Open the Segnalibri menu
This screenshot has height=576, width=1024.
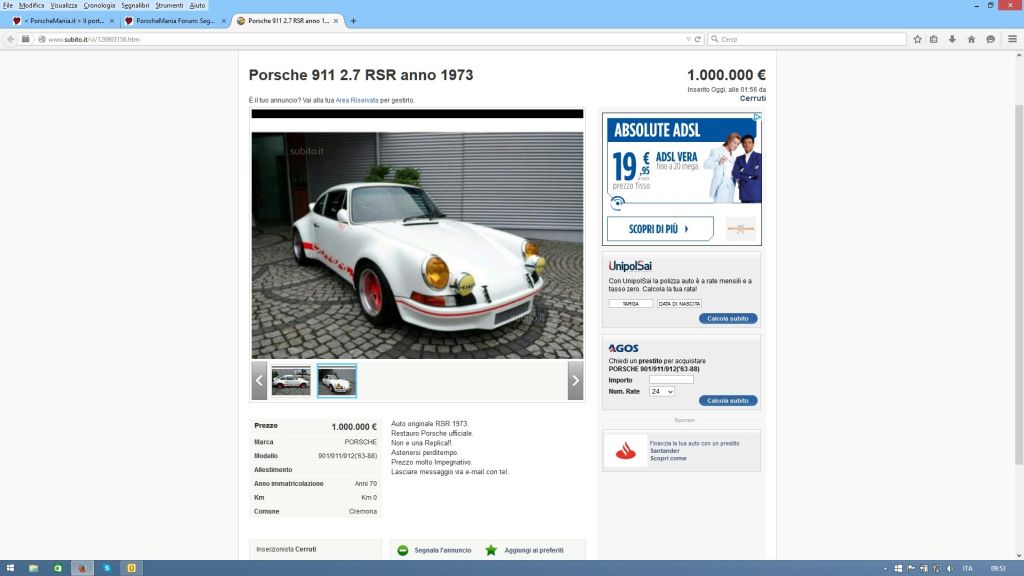click(135, 5)
